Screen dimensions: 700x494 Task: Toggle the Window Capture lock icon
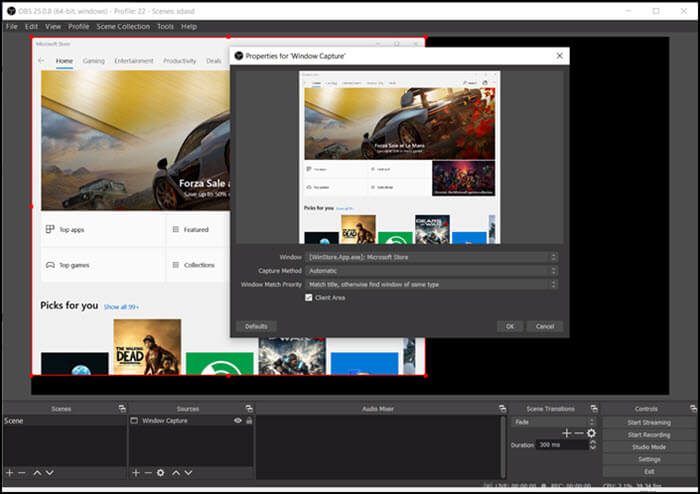tap(248, 421)
